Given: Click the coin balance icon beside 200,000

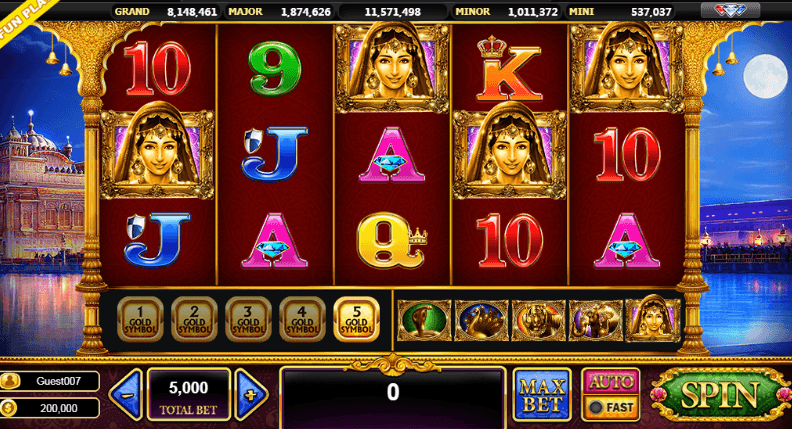Looking at the screenshot, I should pyautogui.click(x=10, y=408).
